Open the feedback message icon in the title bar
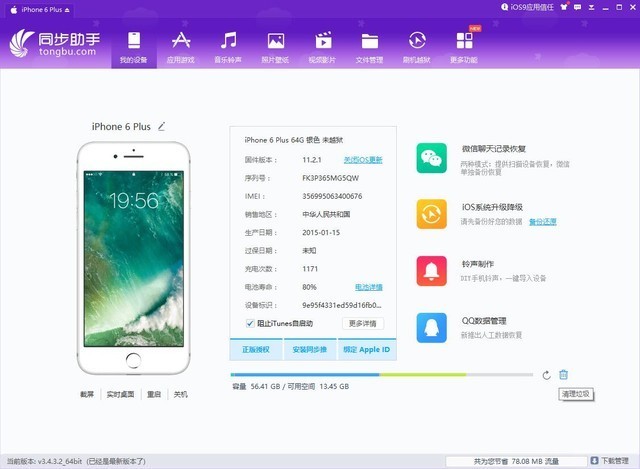This screenshot has height=469, width=640. 578,7
